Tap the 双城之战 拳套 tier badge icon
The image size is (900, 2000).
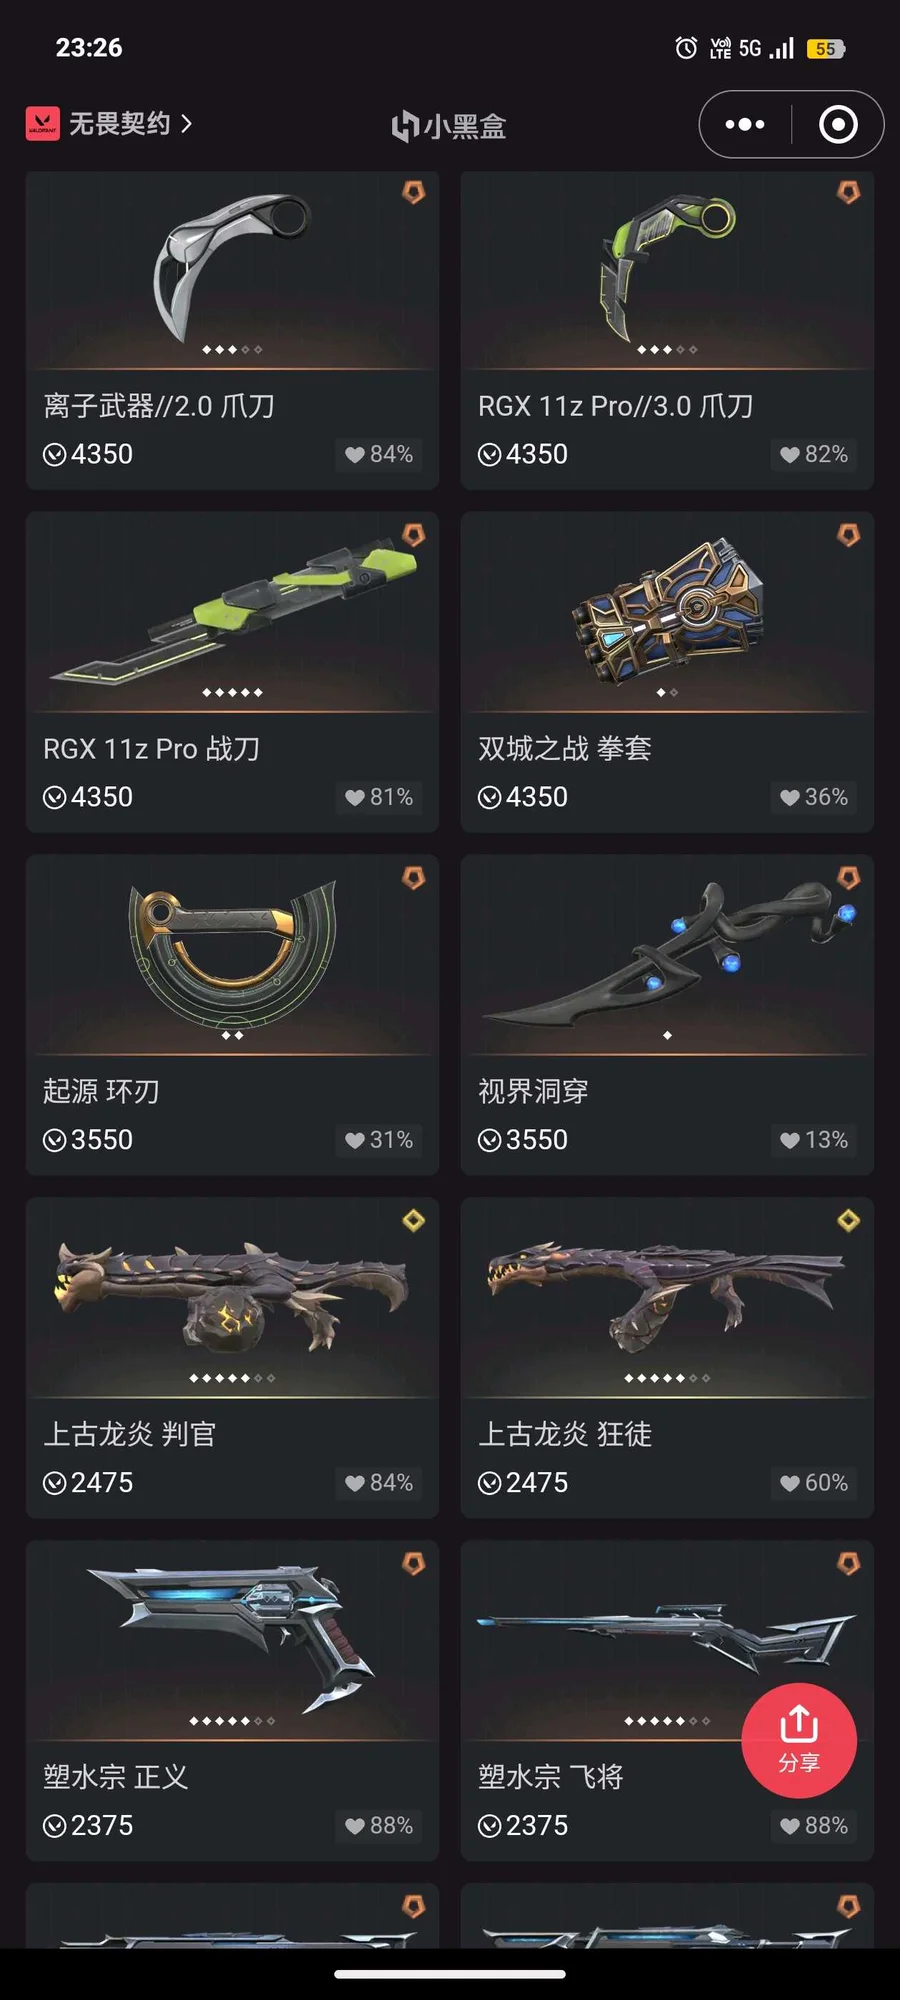(x=849, y=535)
